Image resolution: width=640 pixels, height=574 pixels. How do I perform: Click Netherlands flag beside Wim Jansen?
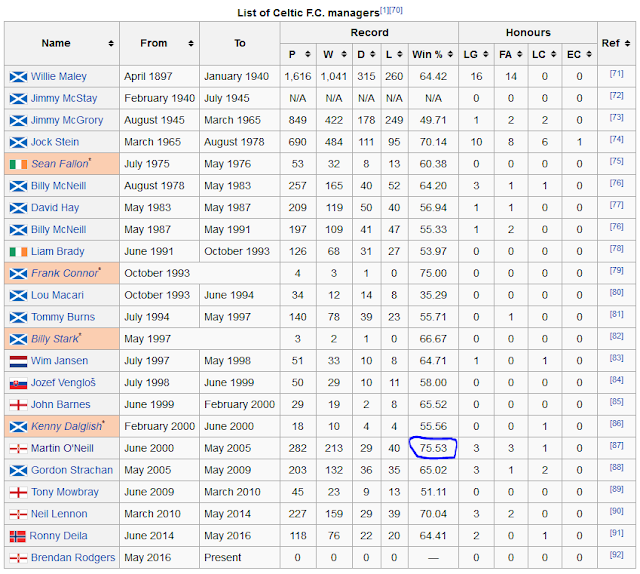coord(18,361)
